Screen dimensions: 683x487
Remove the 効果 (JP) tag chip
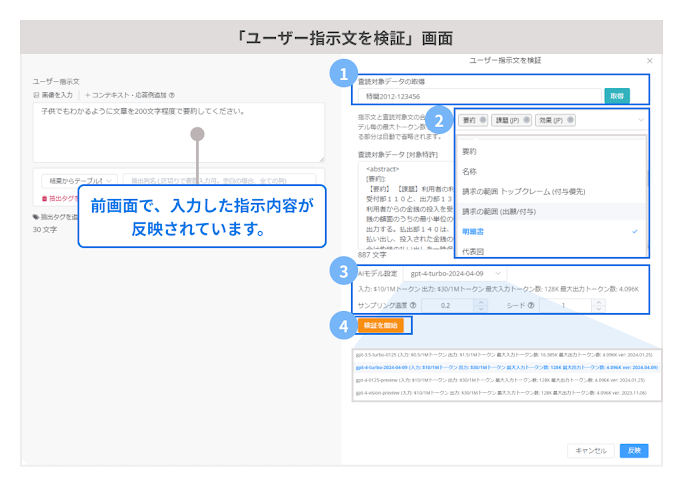click(x=572, y=120)
